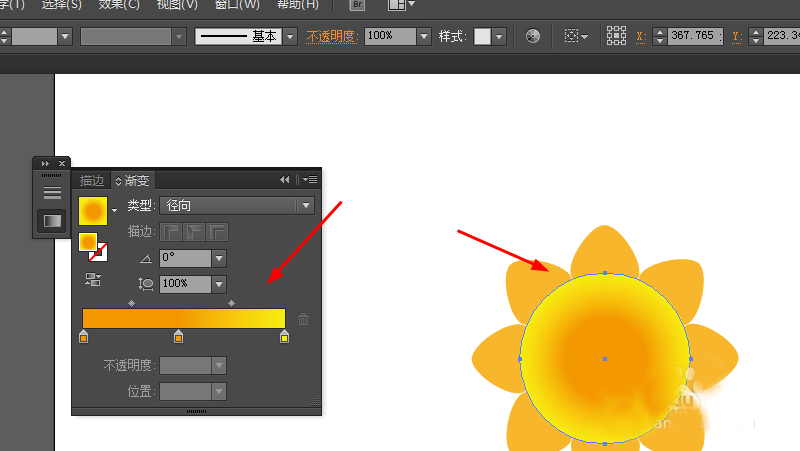This screenshot has width=800, height=451.
Task: Open the gradient panel flyout menu
Action: click(x=310, y=180)
